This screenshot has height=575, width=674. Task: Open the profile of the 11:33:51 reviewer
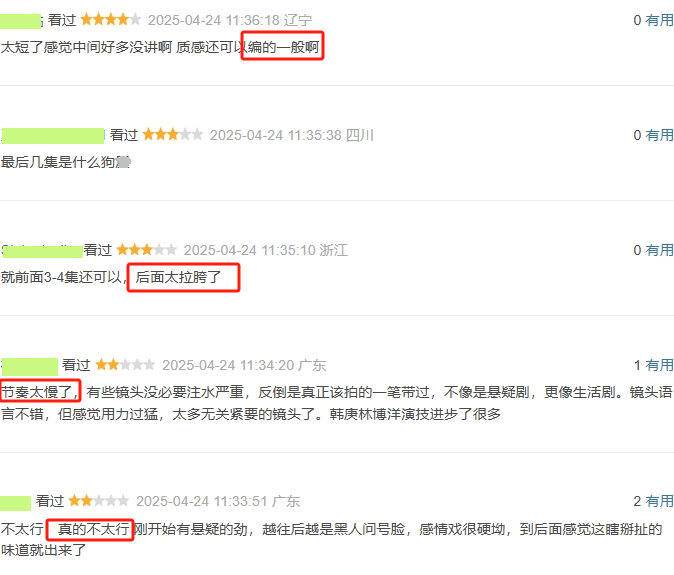(x=15, y=502)
